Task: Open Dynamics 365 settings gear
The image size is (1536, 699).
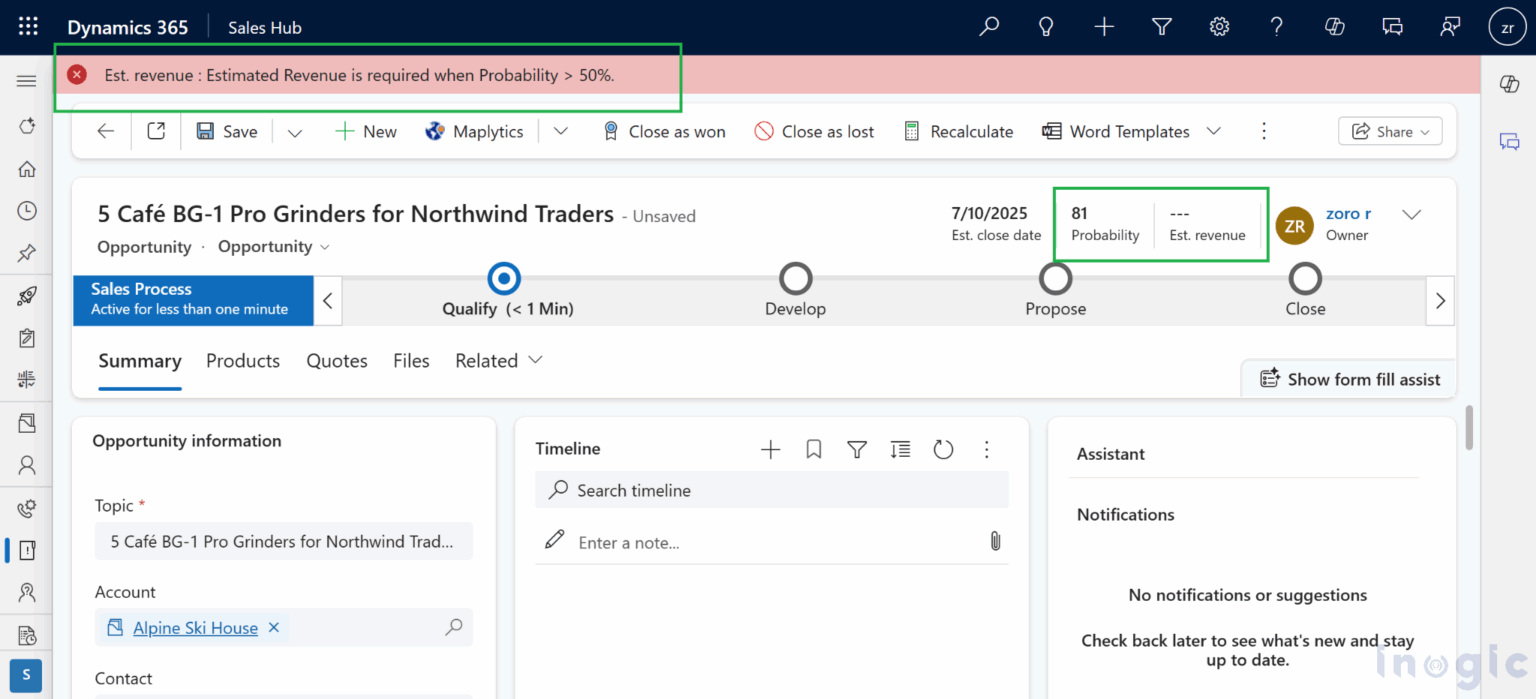Action: point(1219,27)
